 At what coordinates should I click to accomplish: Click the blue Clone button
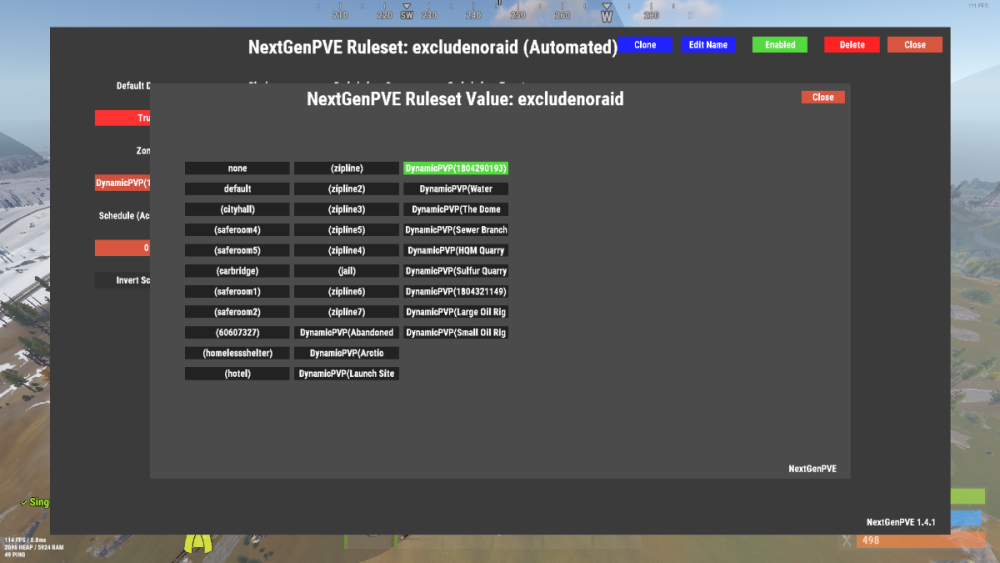pyautogui.click(x=645, y=45)
